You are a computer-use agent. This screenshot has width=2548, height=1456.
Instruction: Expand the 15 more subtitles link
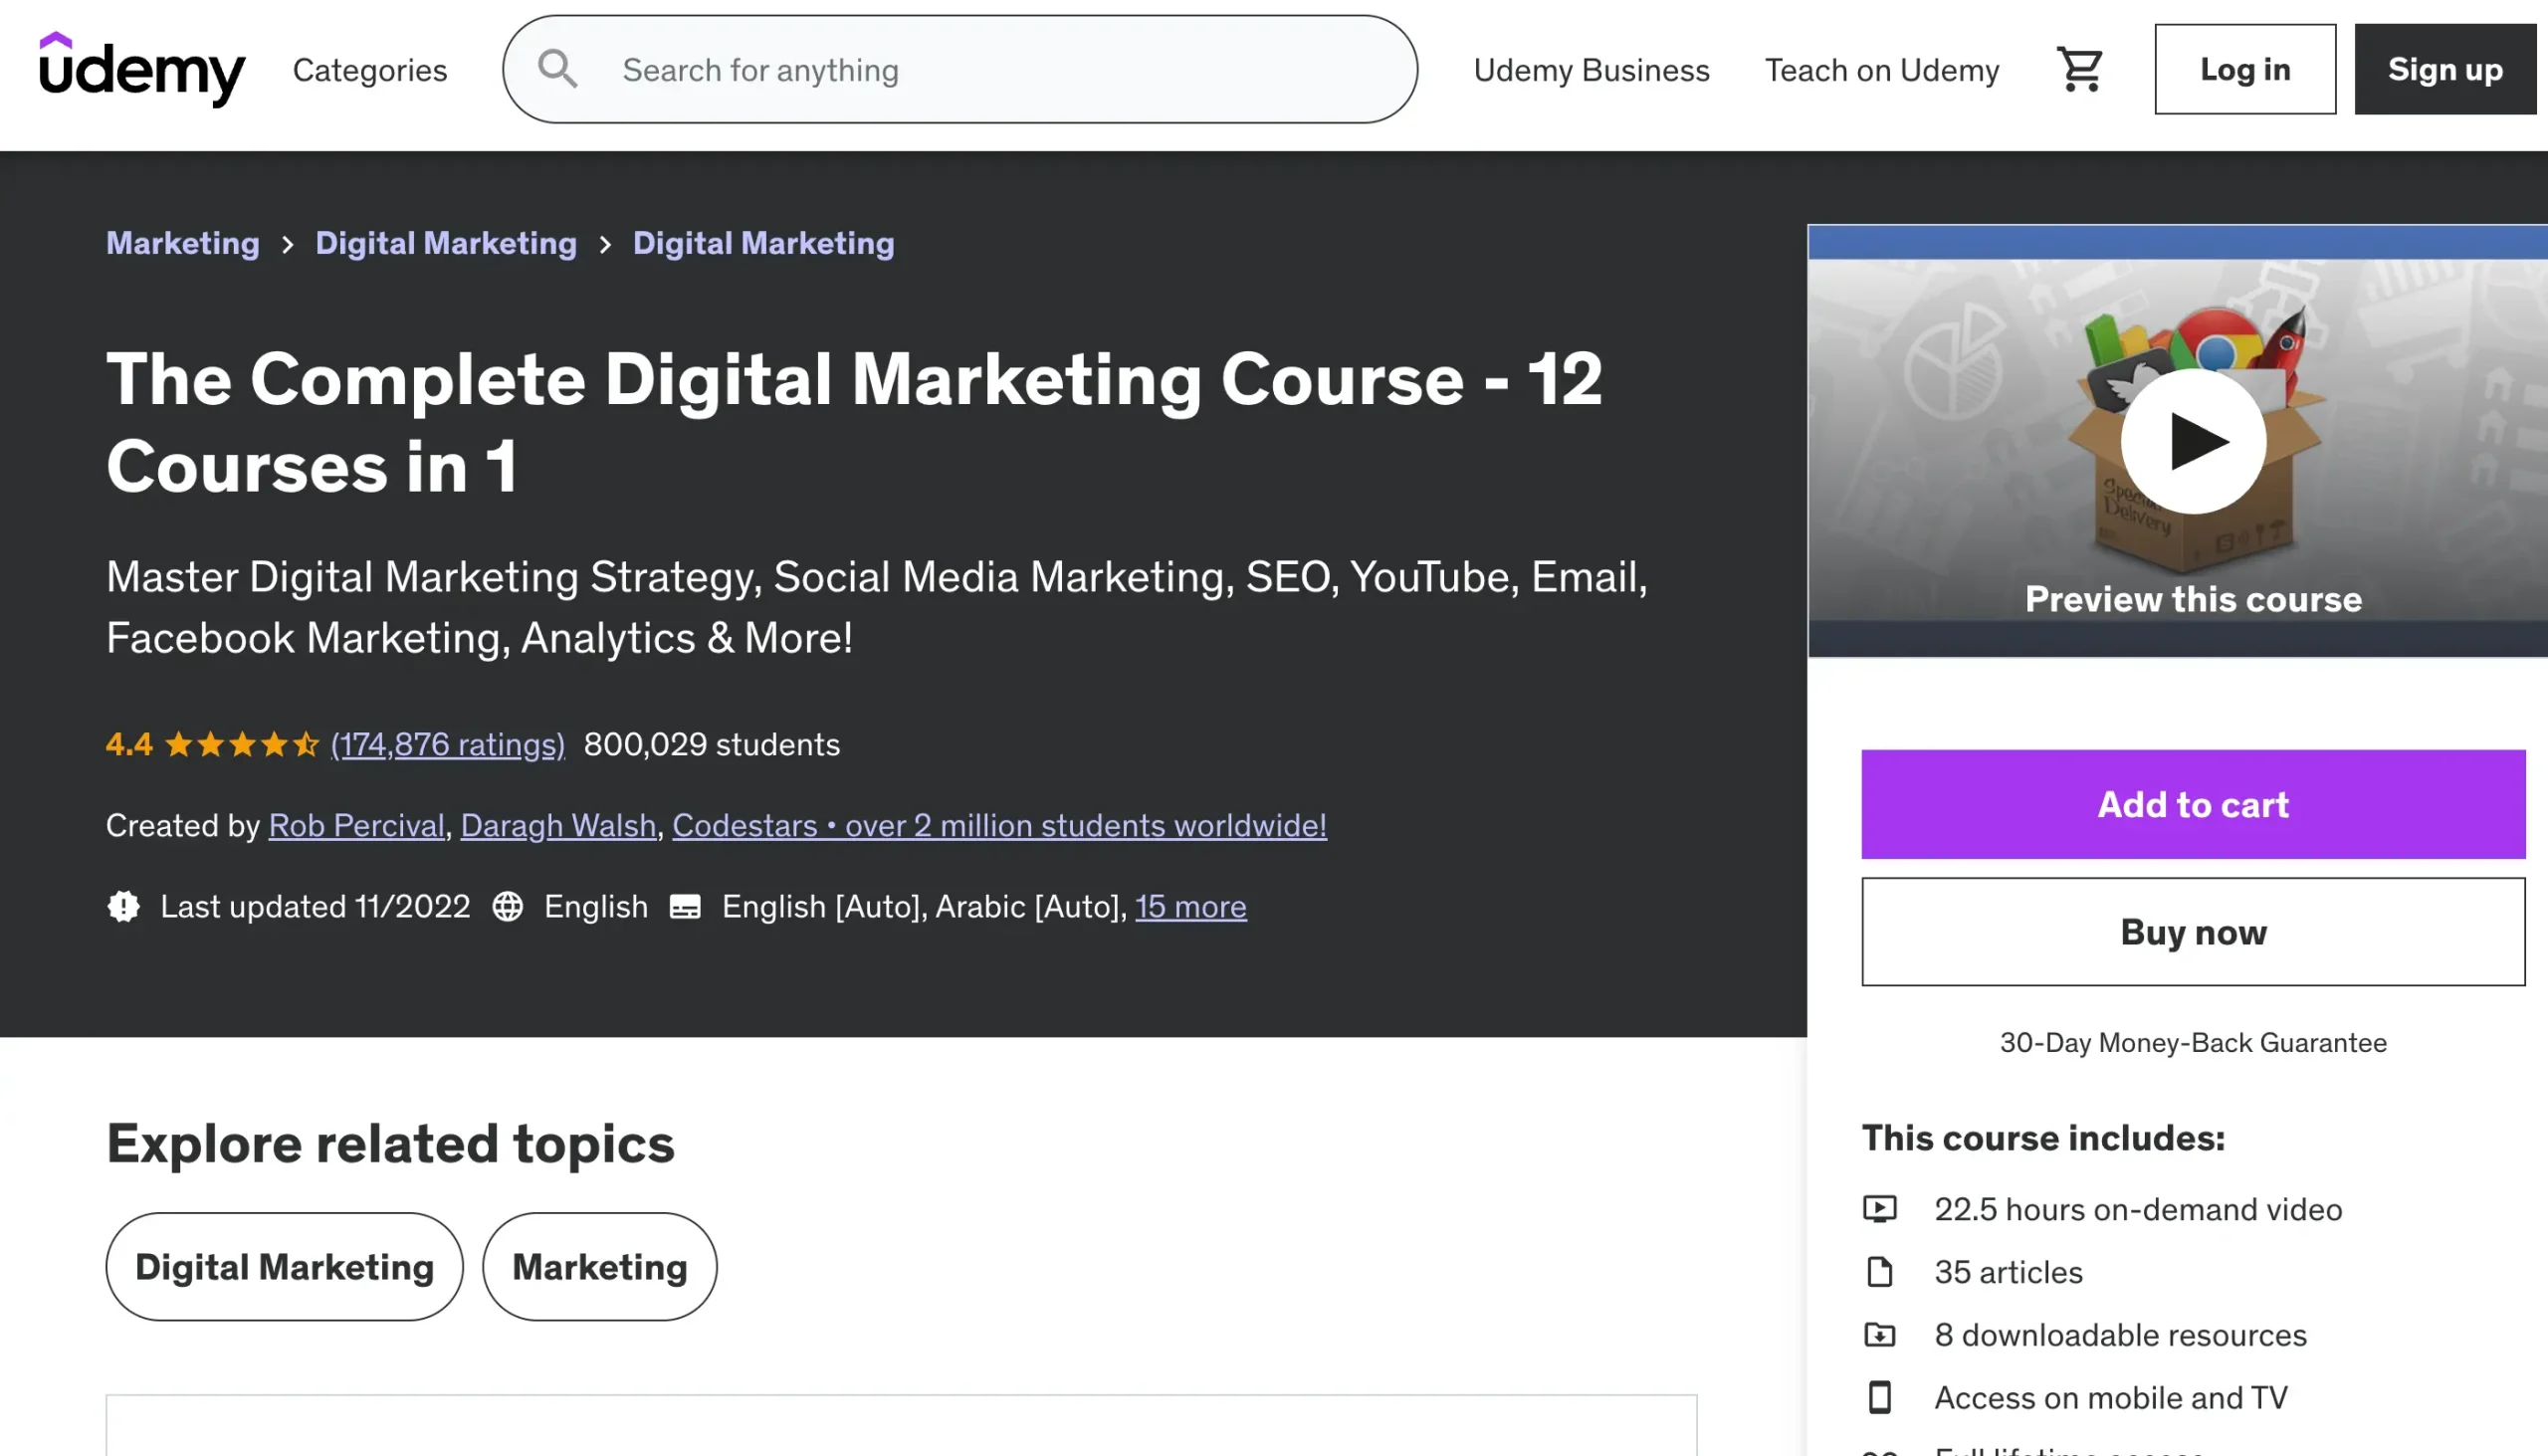click(1190, 906)
